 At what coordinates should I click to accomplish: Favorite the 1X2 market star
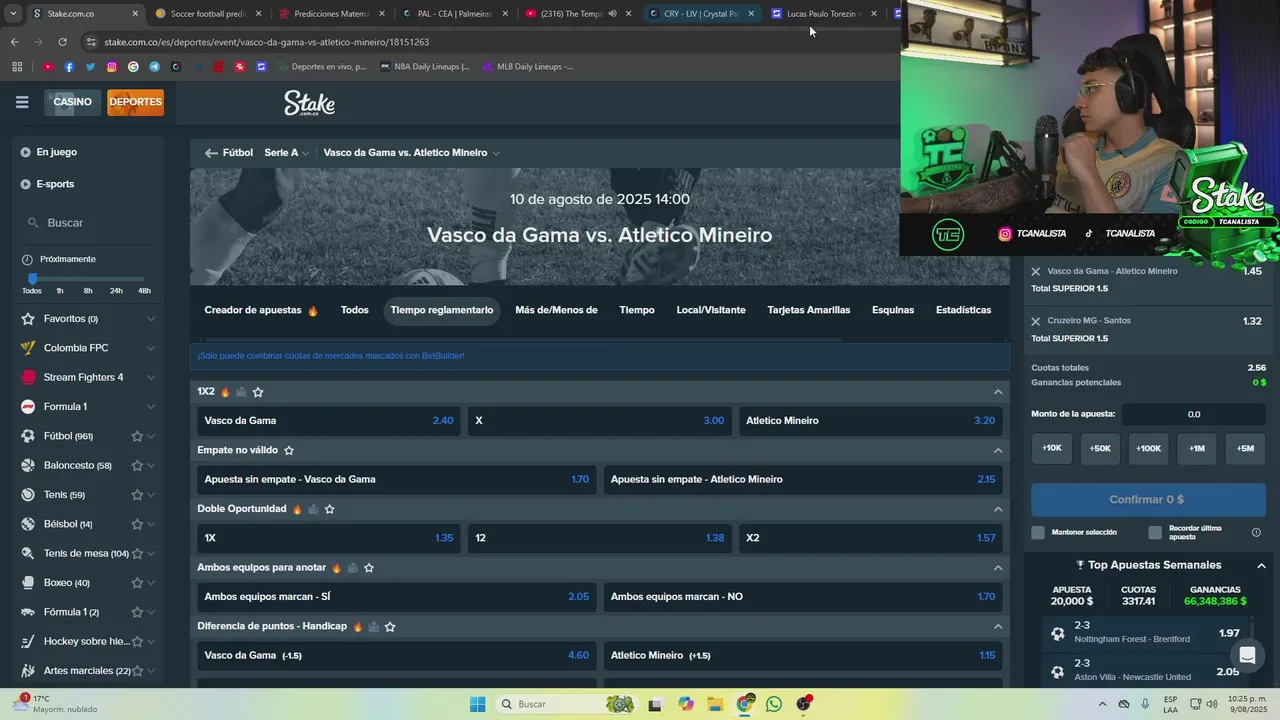(x=258, y=392)
